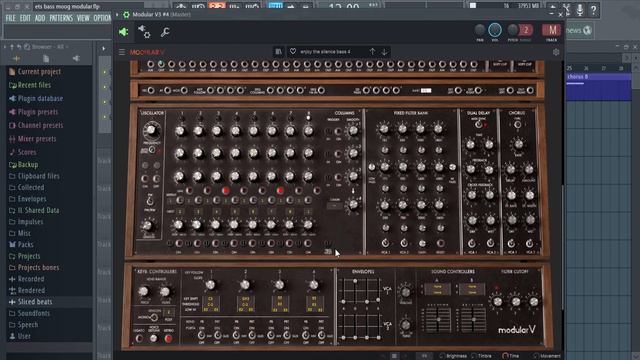Open the VIEW menu
Image resolution: width=640 pixels, height=360 pixels.
(x=83, y=18)
